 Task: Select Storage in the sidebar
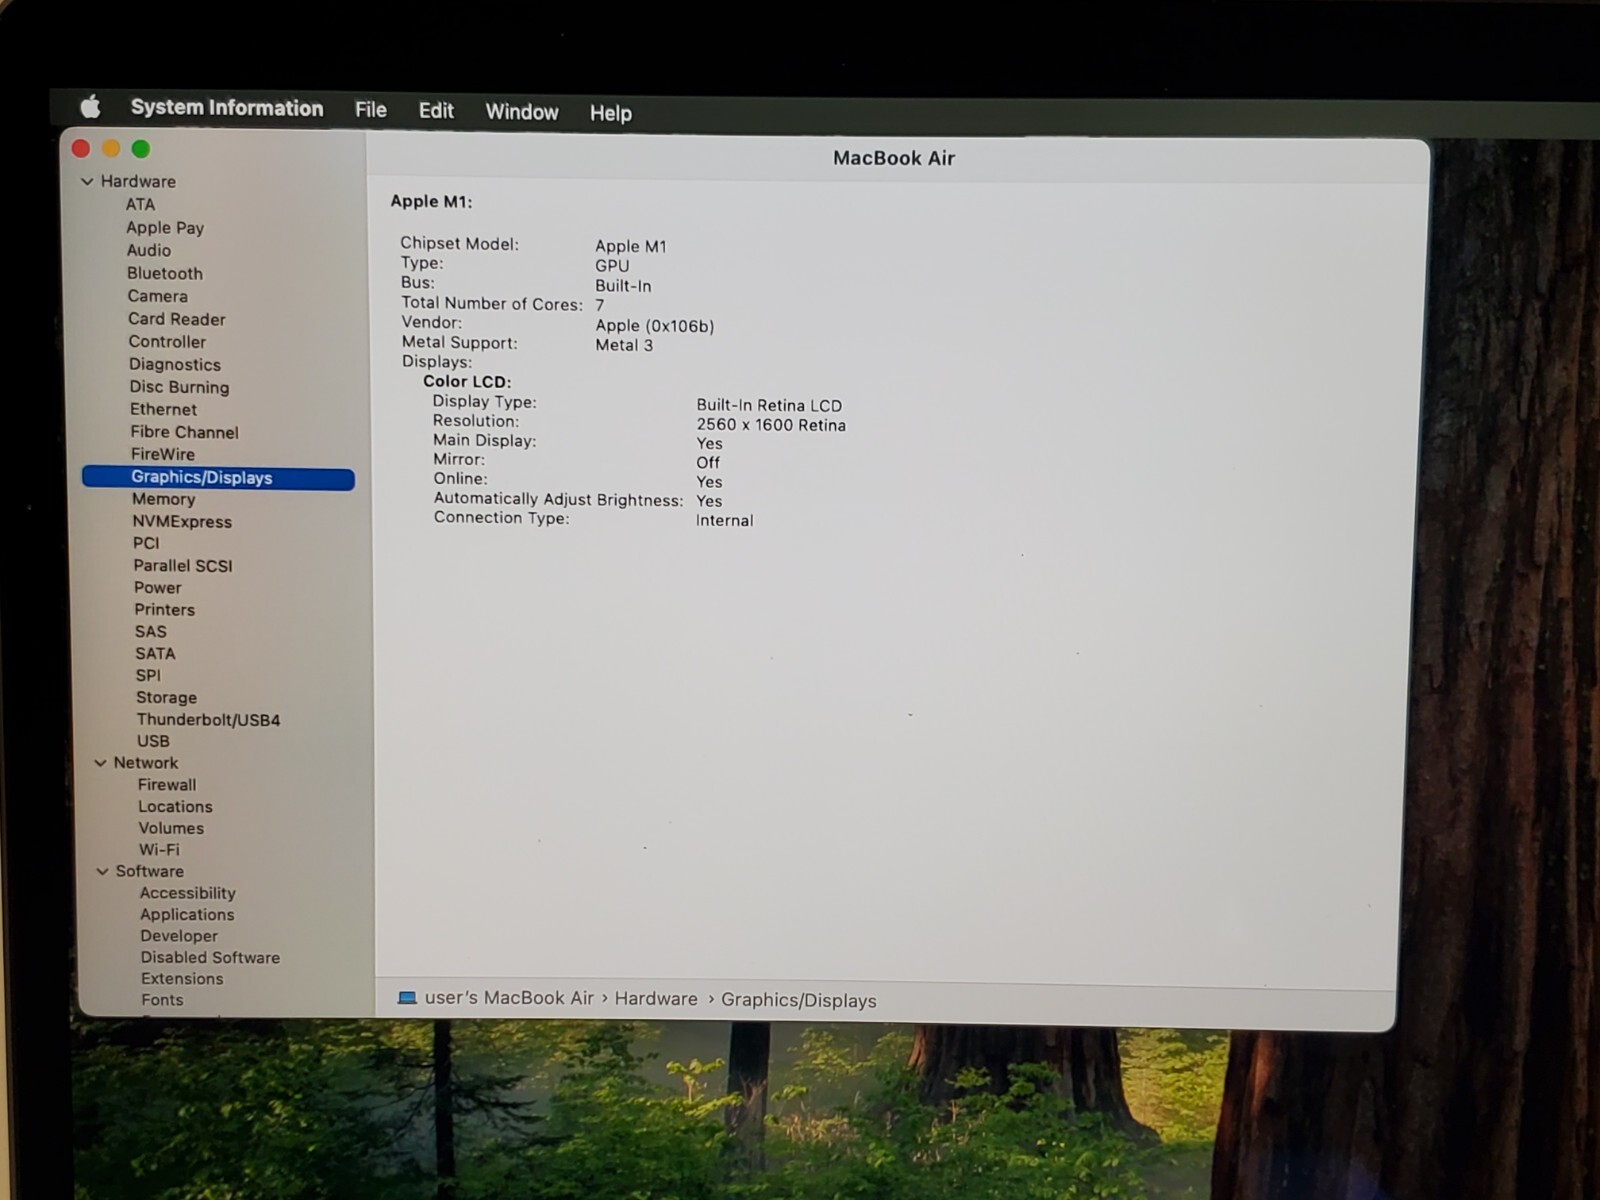pos(166,698)
